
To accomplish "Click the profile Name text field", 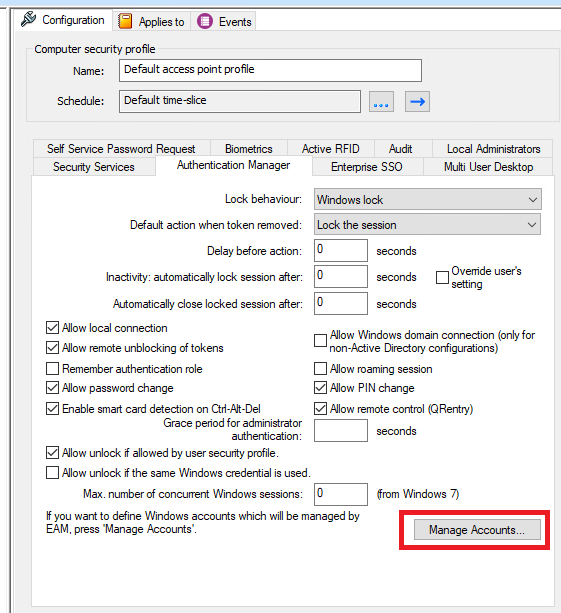I will click(271, 70).
